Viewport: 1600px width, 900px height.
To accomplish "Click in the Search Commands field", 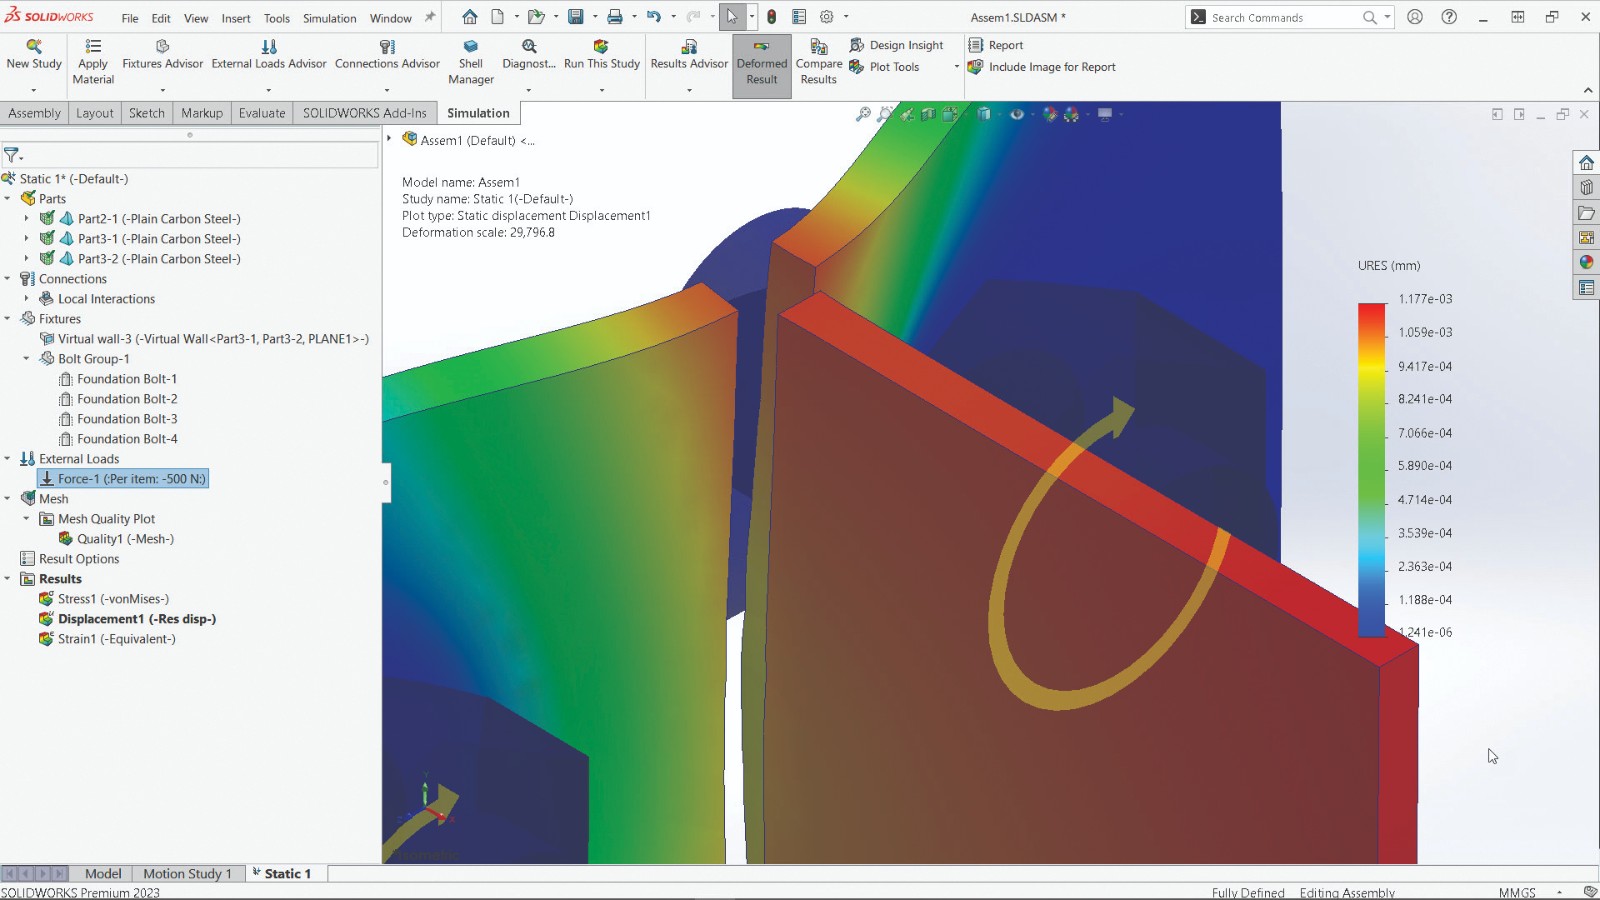I will tap(1280, 18).
